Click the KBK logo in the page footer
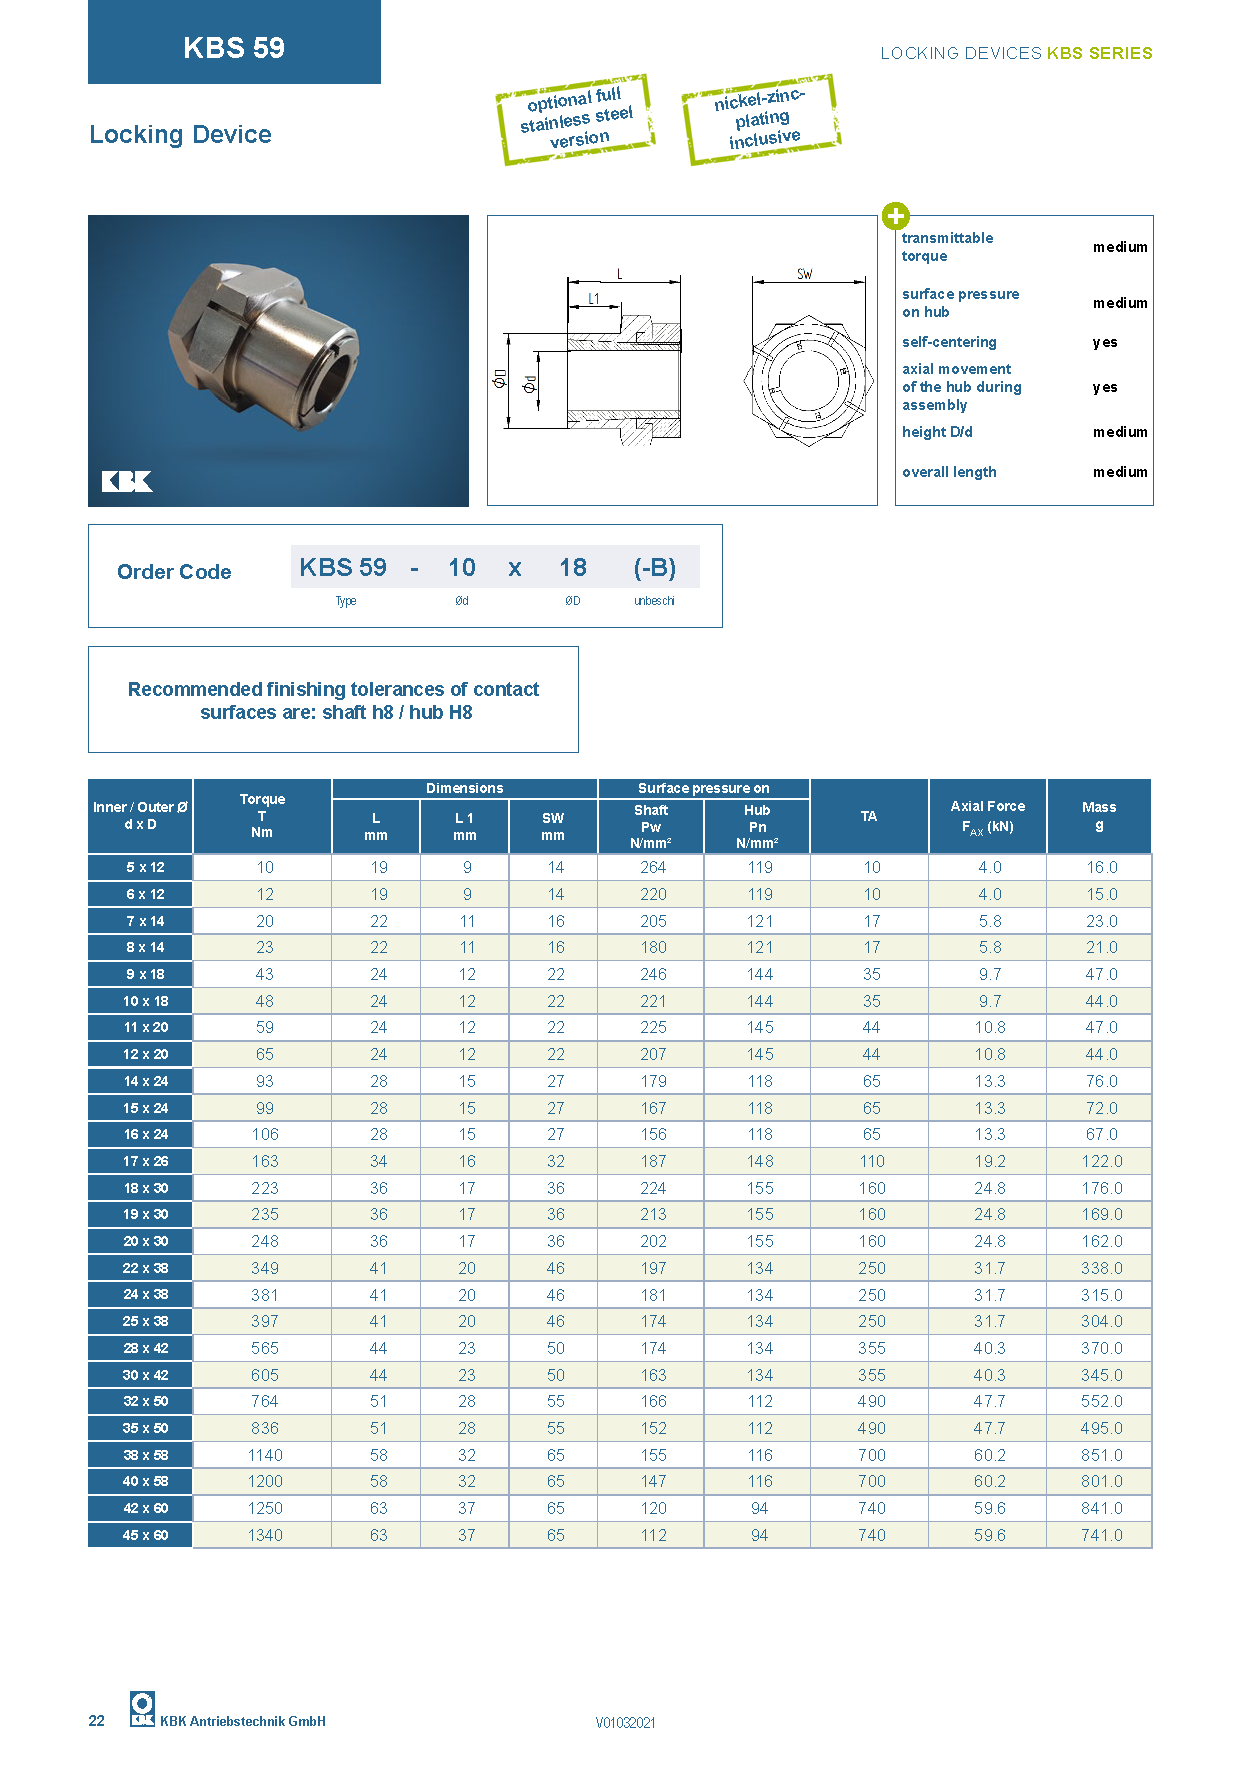 pos(142,1708)
